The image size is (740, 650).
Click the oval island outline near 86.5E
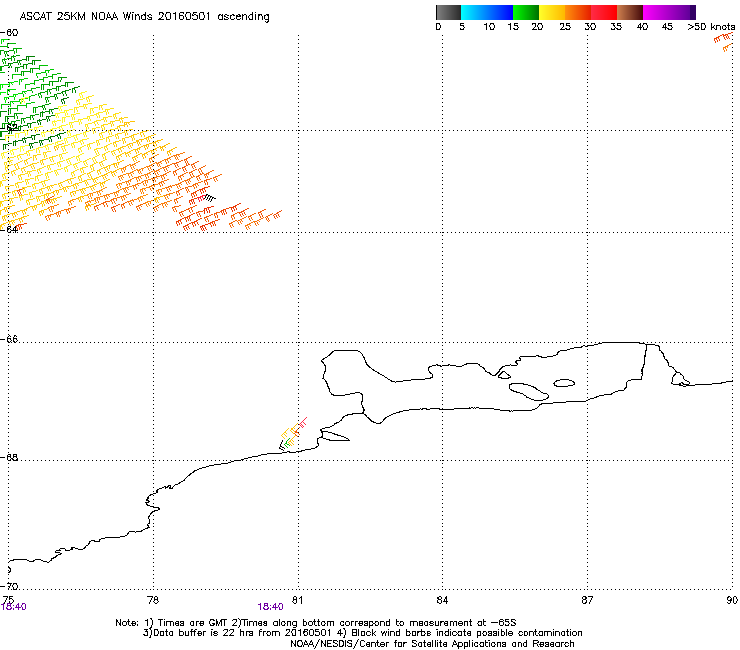[x=564, y=383]
